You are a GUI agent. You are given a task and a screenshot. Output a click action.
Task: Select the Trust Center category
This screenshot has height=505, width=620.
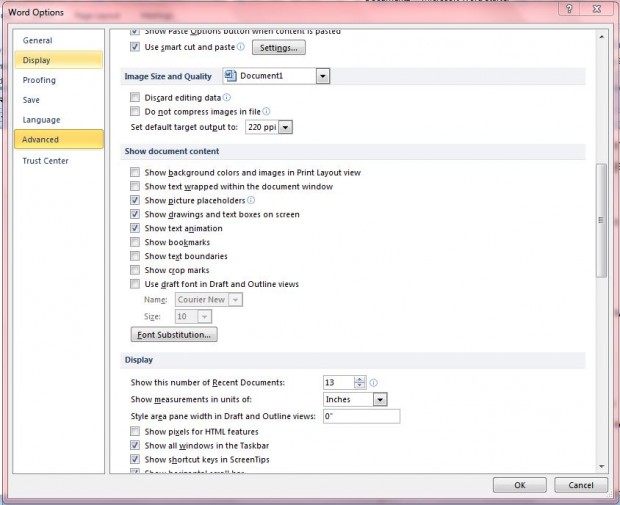(59, 161)
